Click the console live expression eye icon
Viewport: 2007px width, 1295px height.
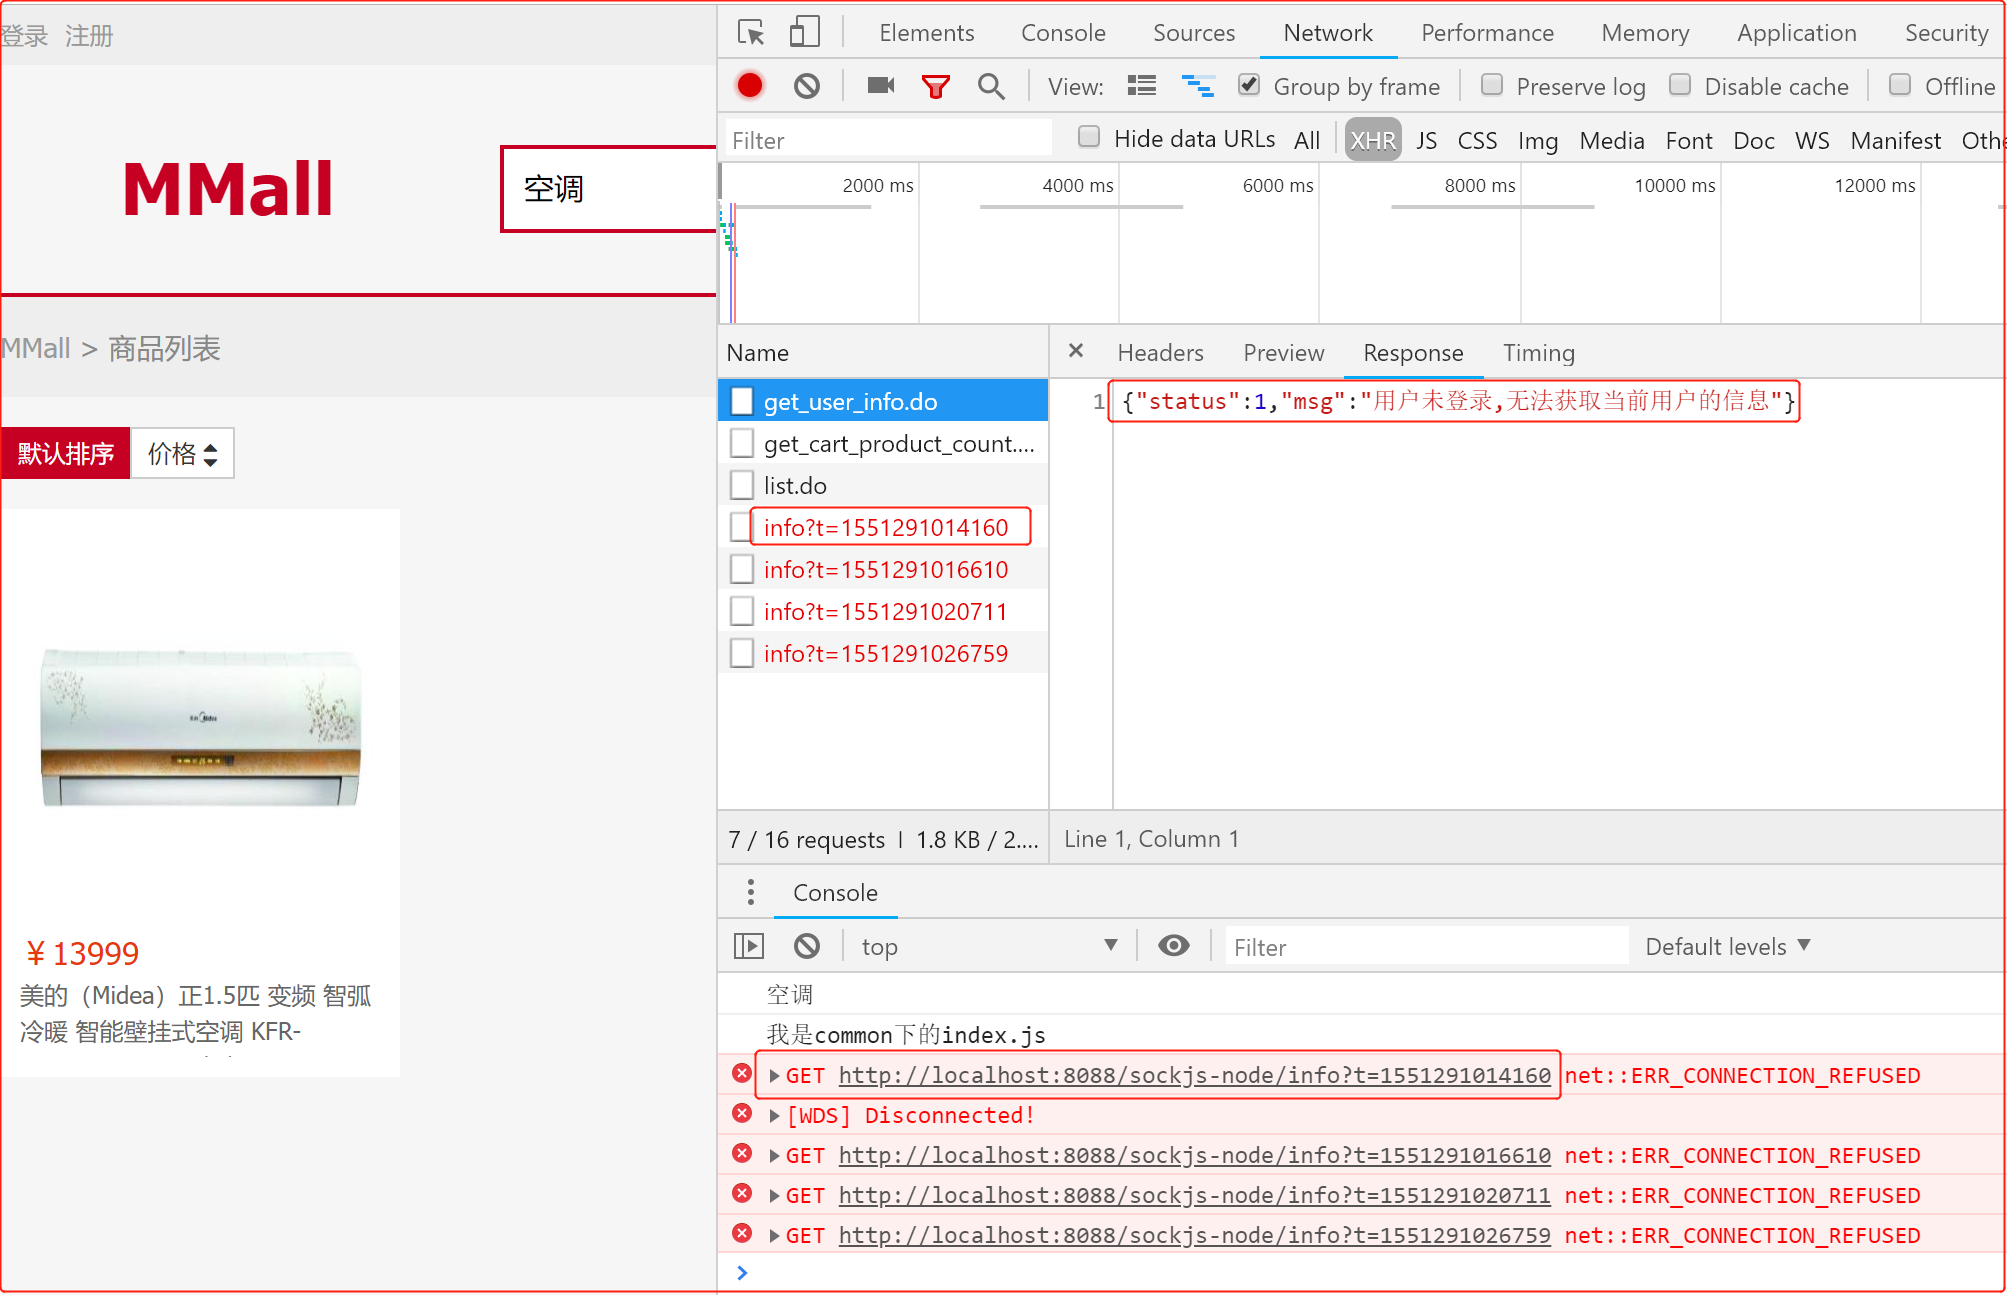click(1173, 946)
